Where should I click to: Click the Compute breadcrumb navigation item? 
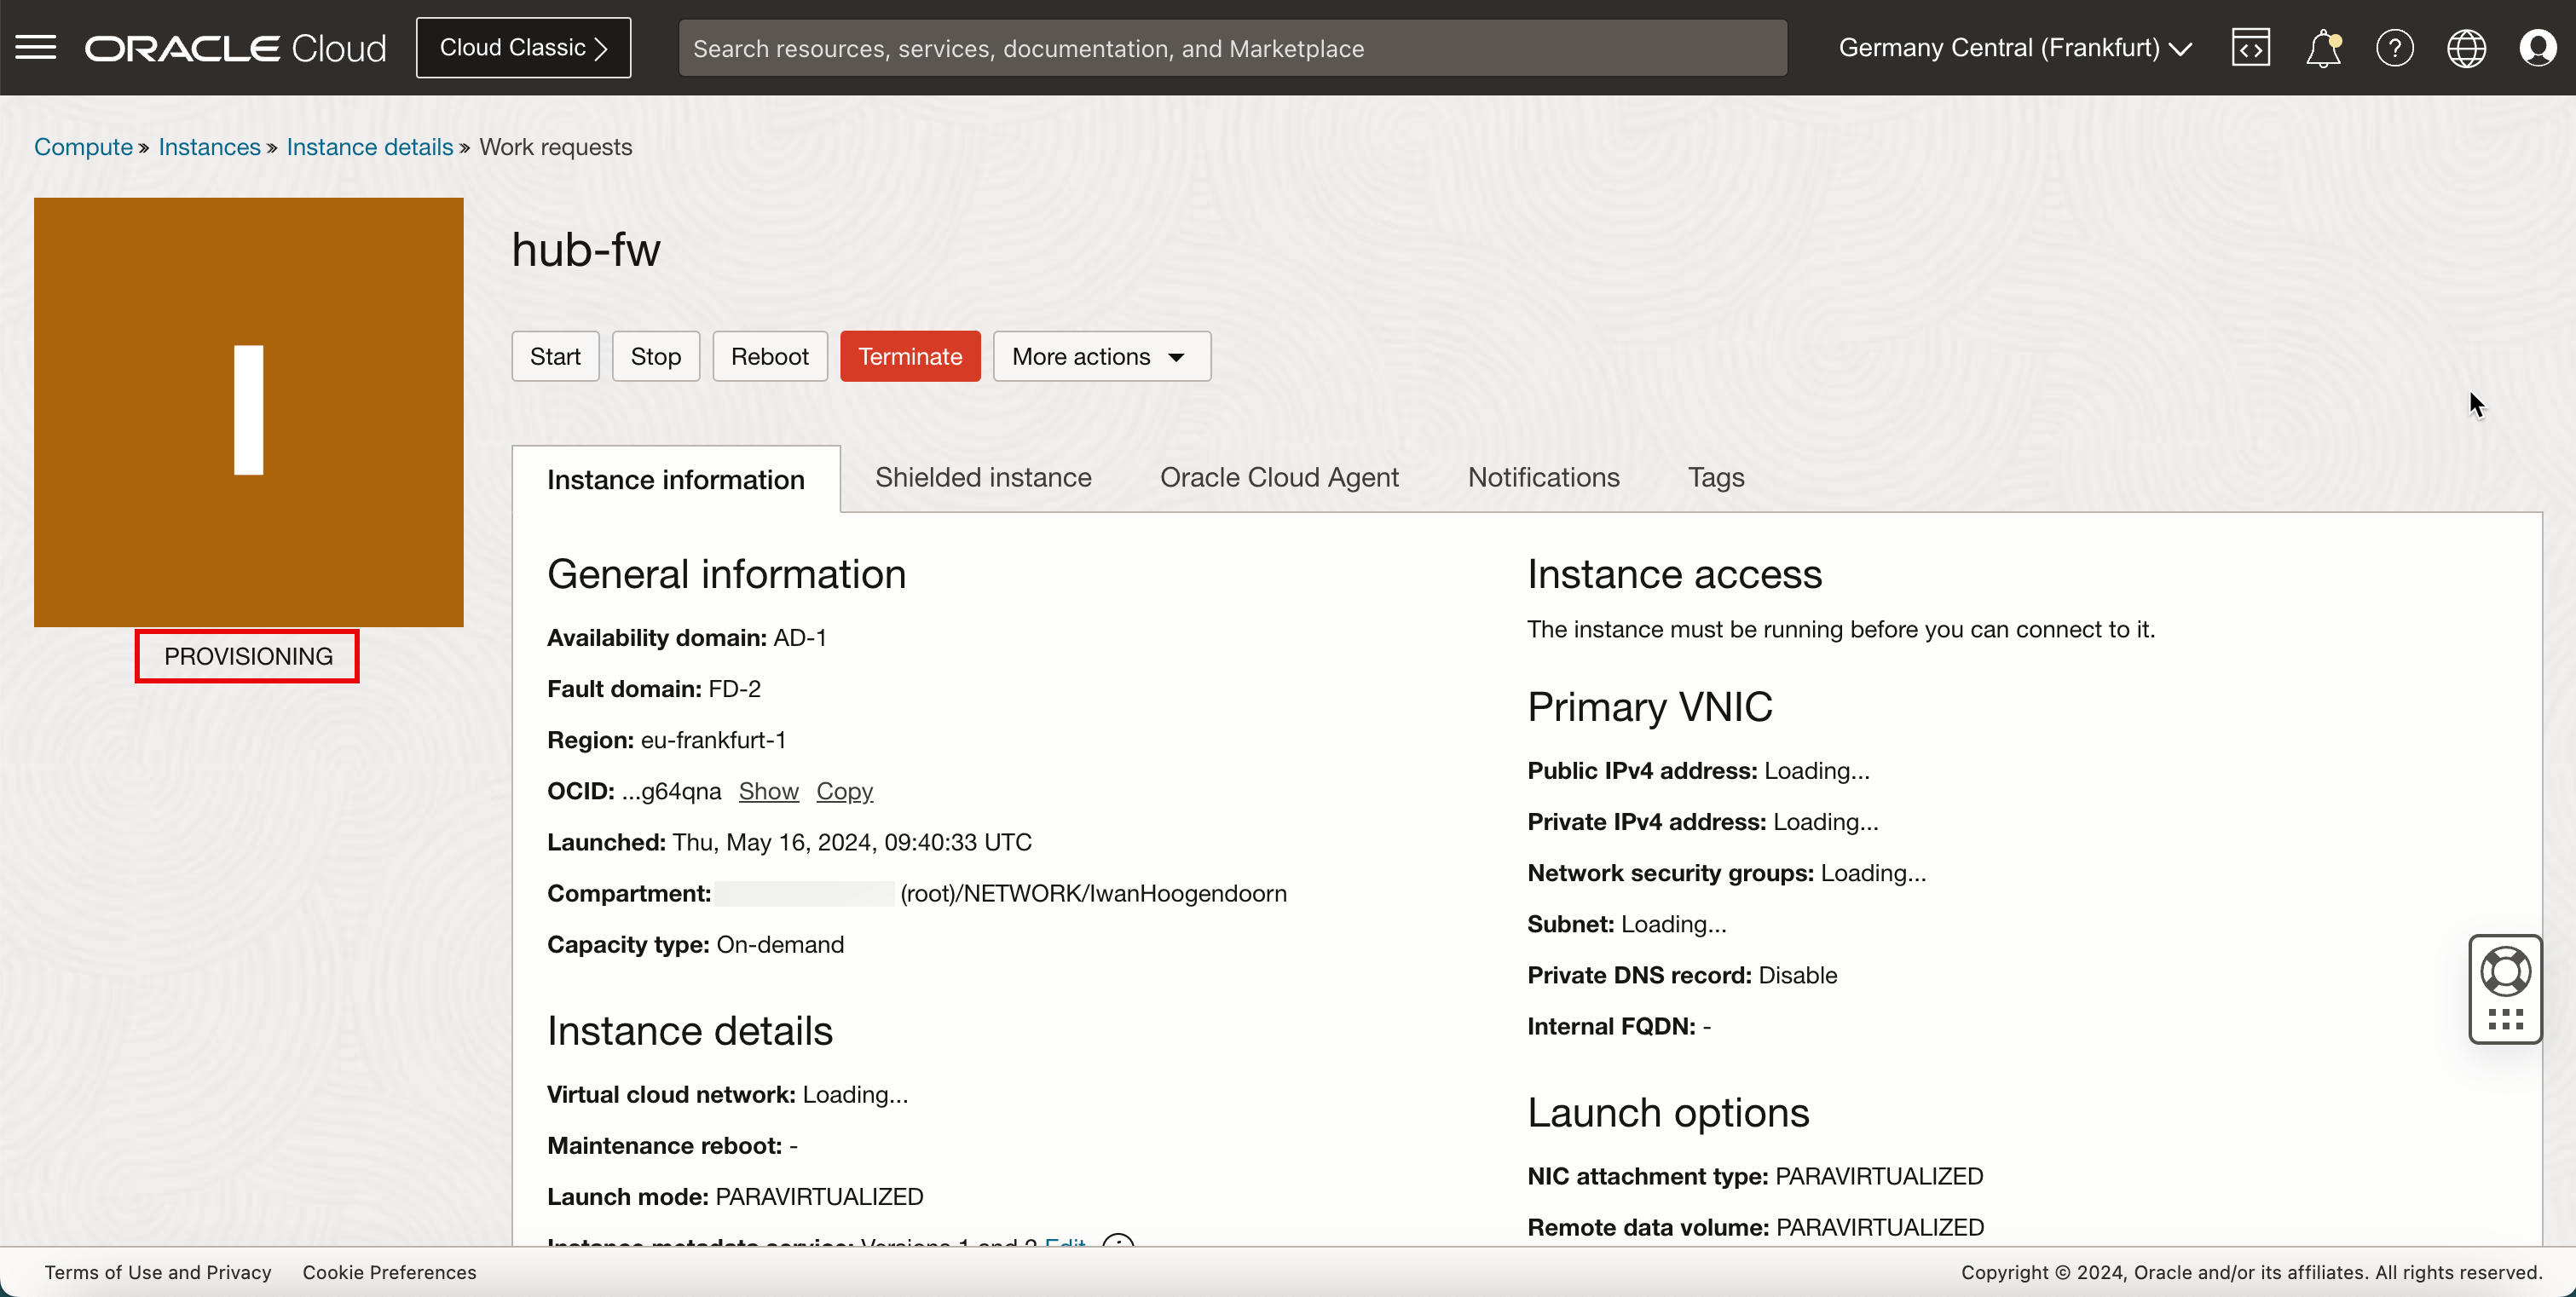pyautogui.click(x=83, y=147)
